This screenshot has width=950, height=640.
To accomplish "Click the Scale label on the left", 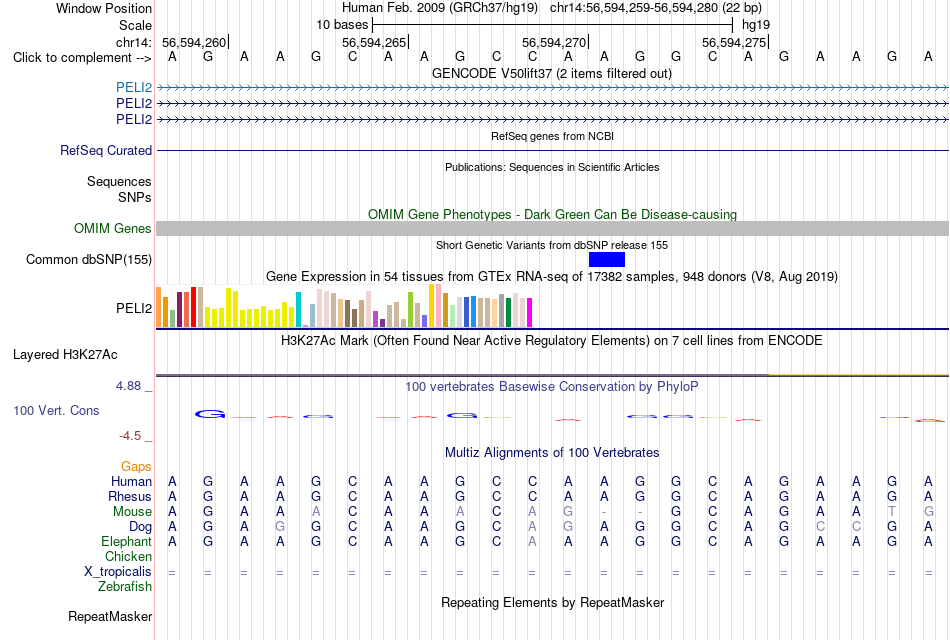I will pyautogui.click(x=135, y=25).
